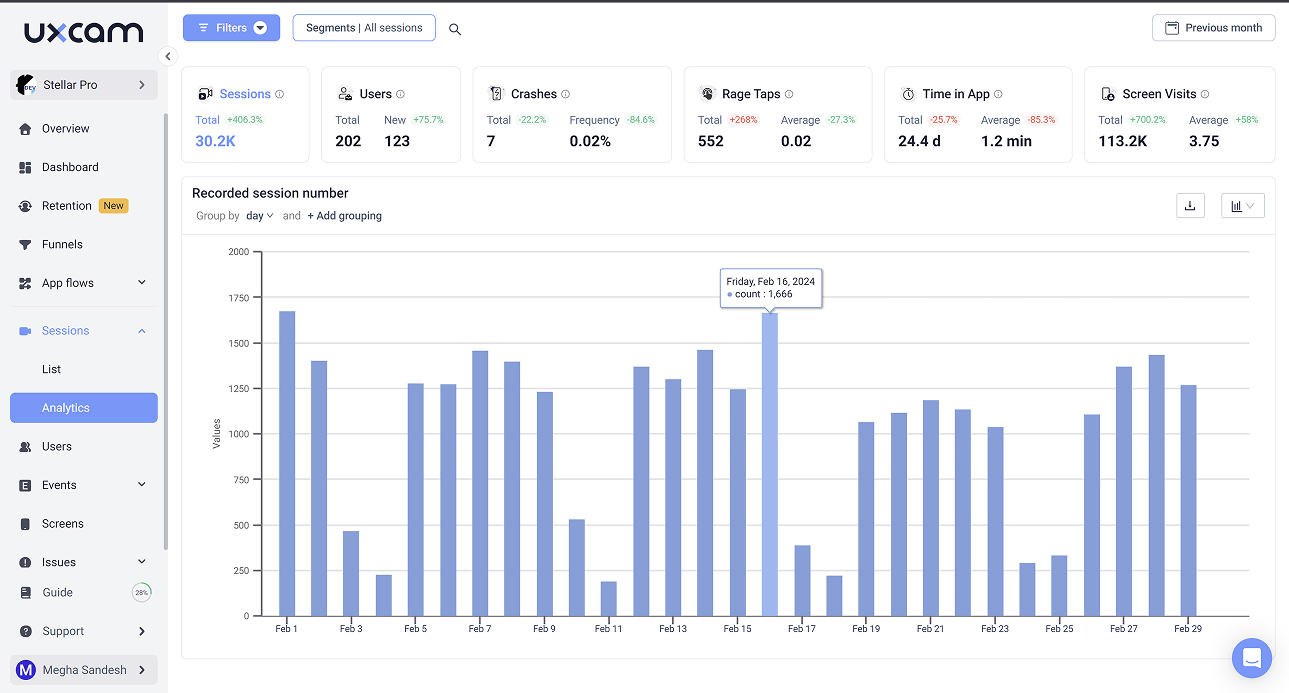This screenshot has height=693, width=1289.
Task: Select Segments All sessions button
Action: [364, 28]
